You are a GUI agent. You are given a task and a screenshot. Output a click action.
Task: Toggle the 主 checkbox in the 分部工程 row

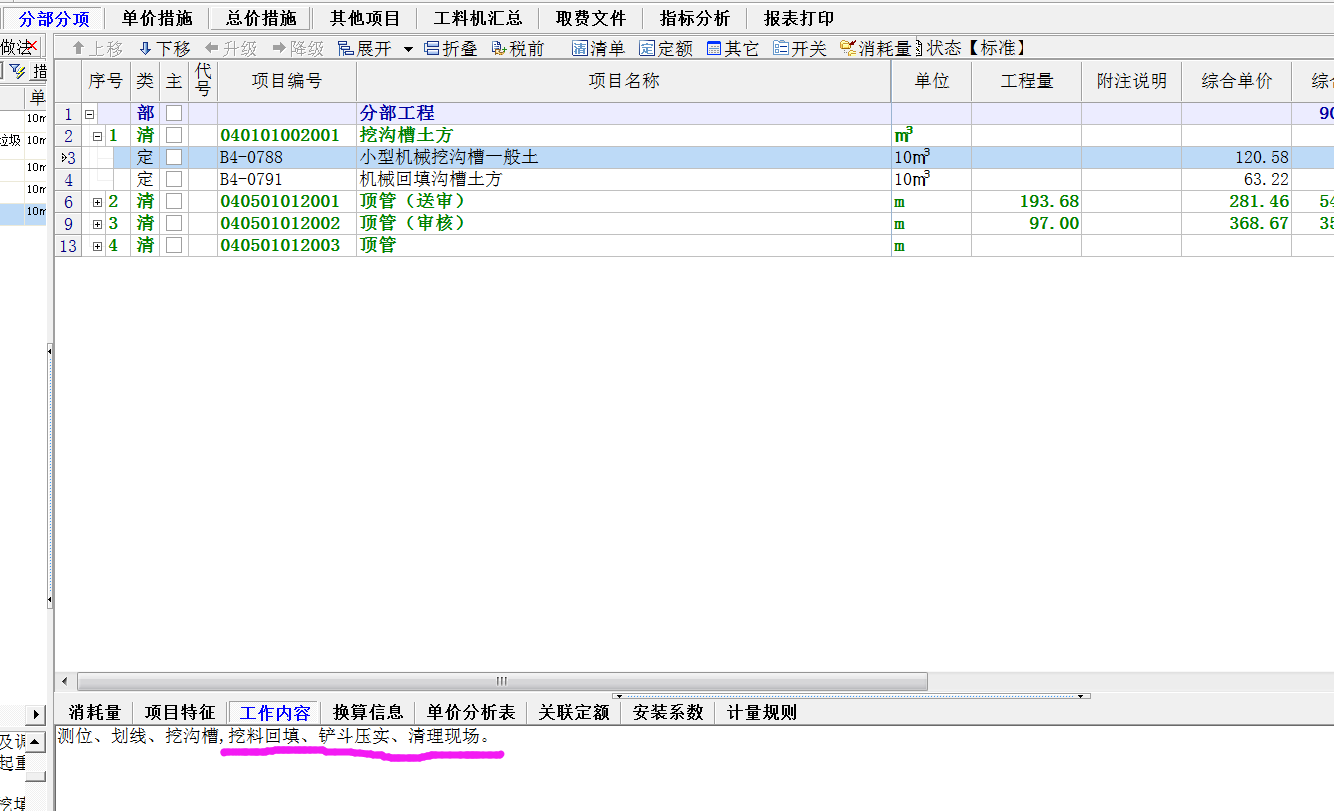(174, 113)
